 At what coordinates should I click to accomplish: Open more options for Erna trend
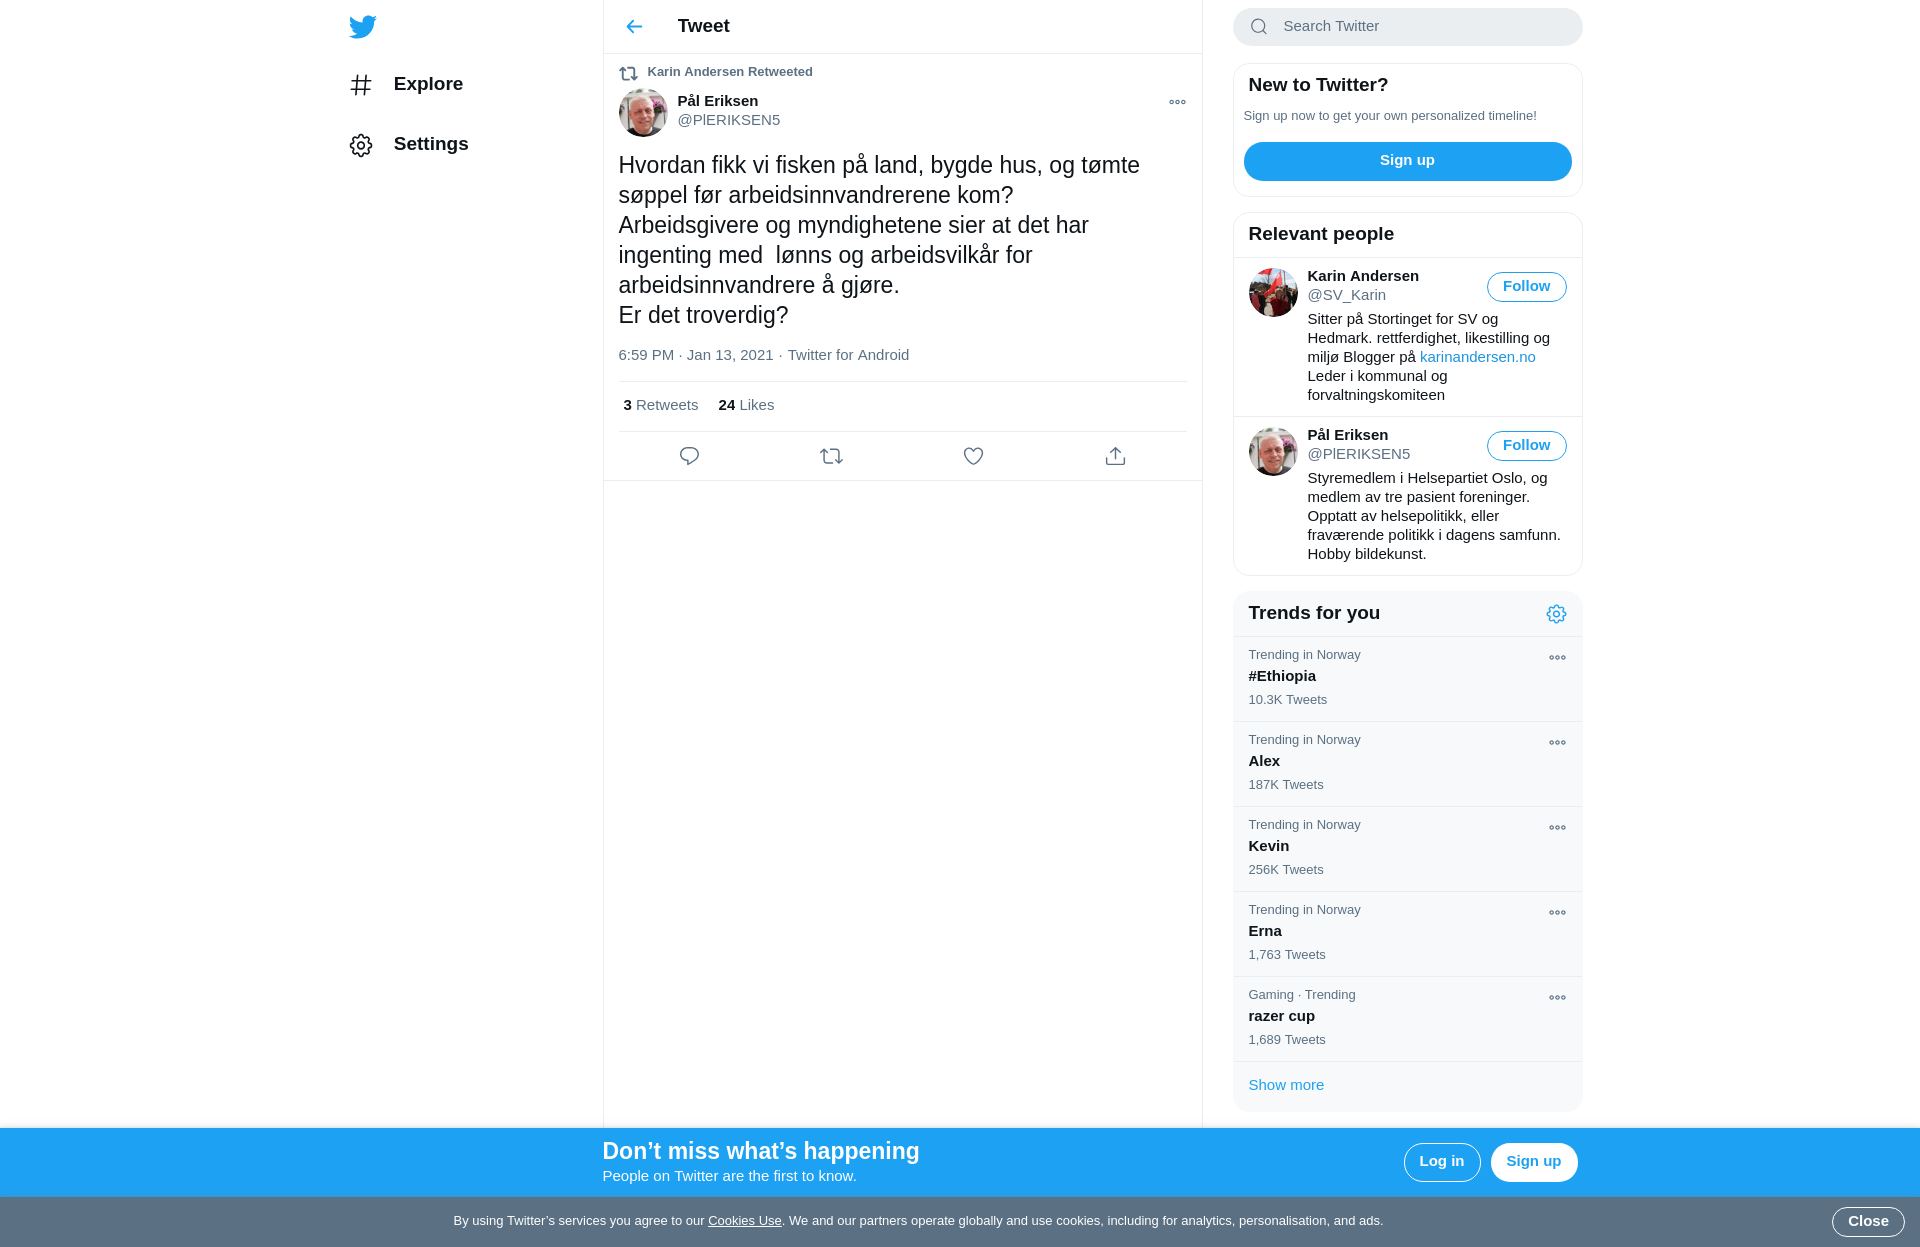coord(1557,913)
